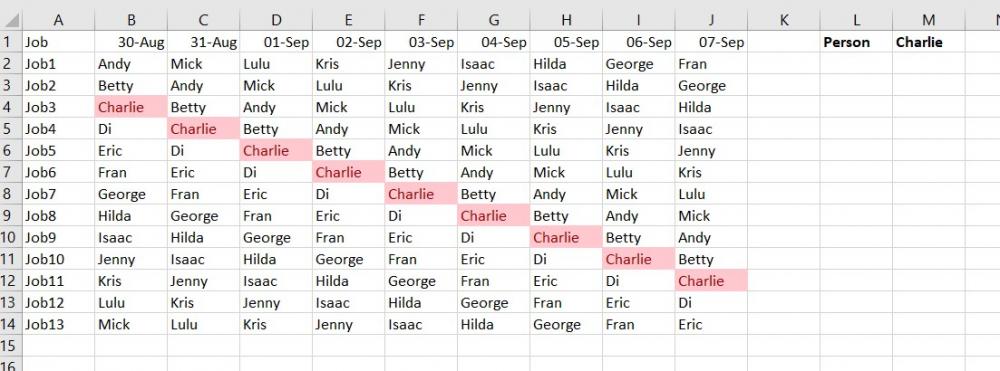Click the Job header cell A1

click(58, 42)
